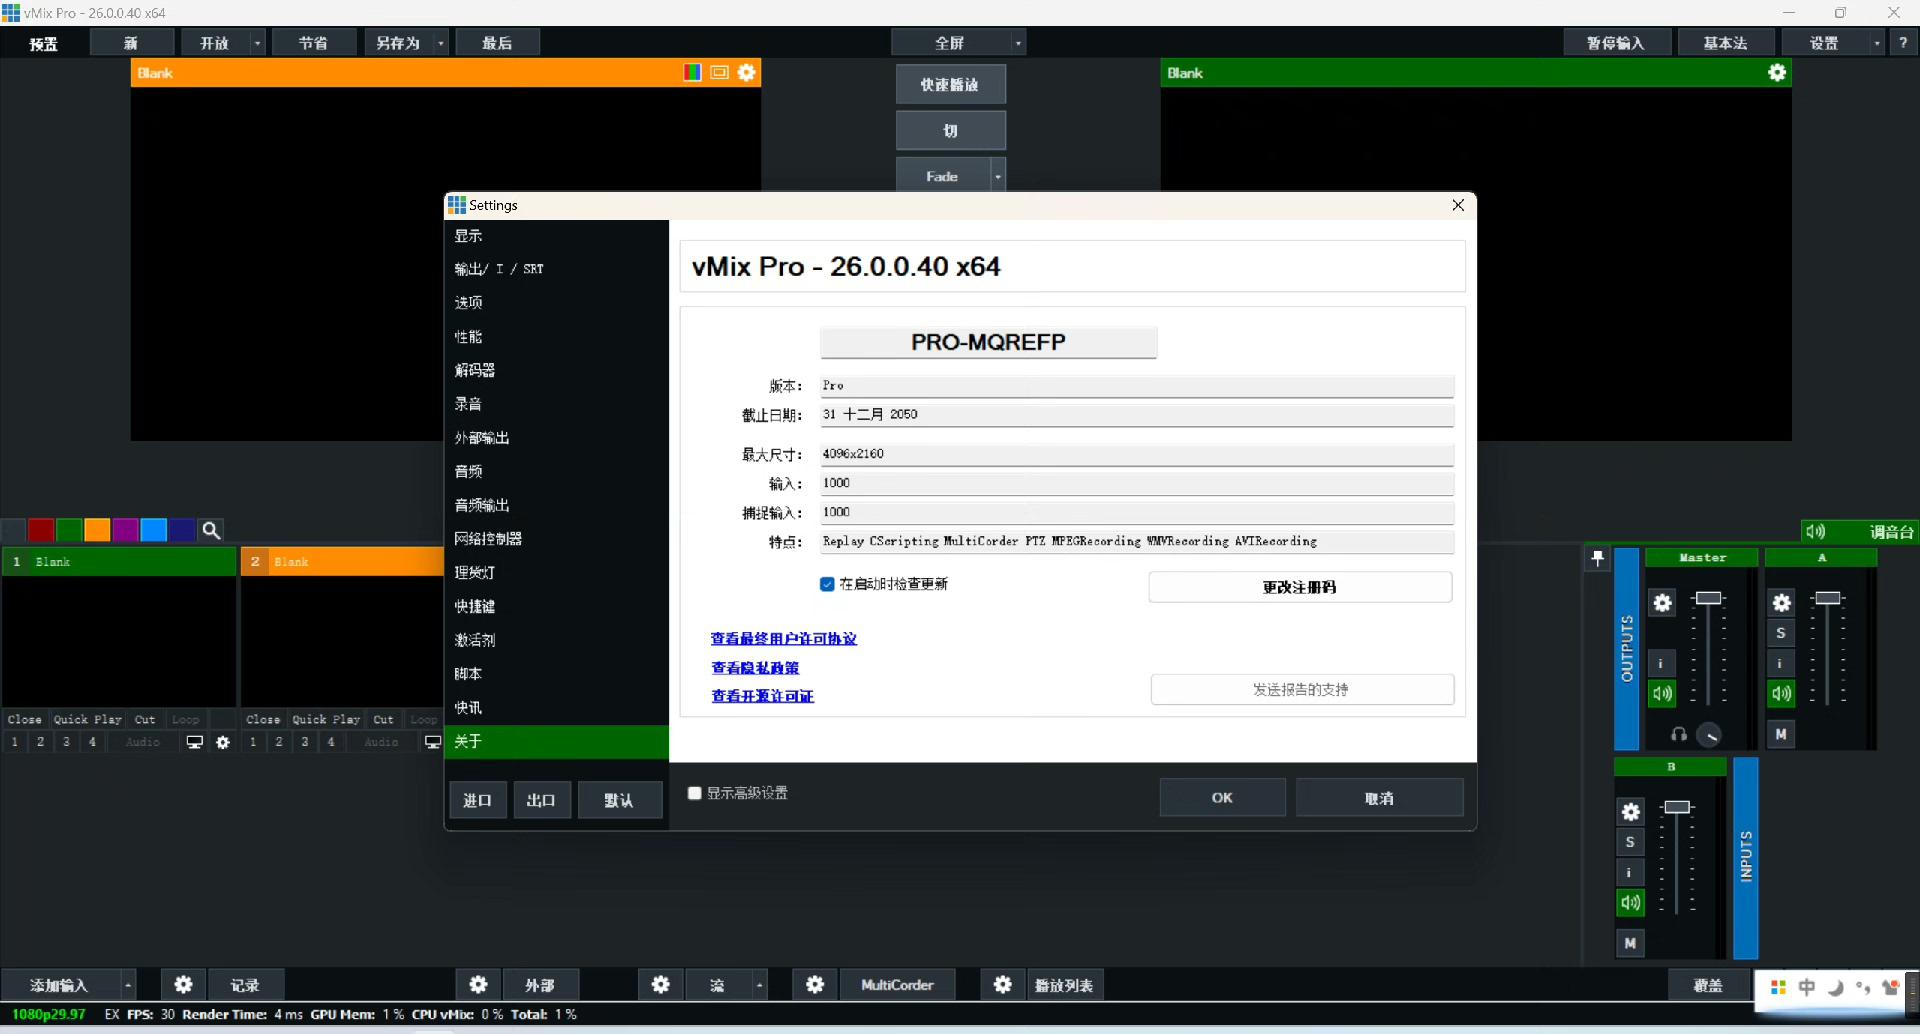Click the MultiCorder button
1920x1034 pixels.
[x=897, y=985]
